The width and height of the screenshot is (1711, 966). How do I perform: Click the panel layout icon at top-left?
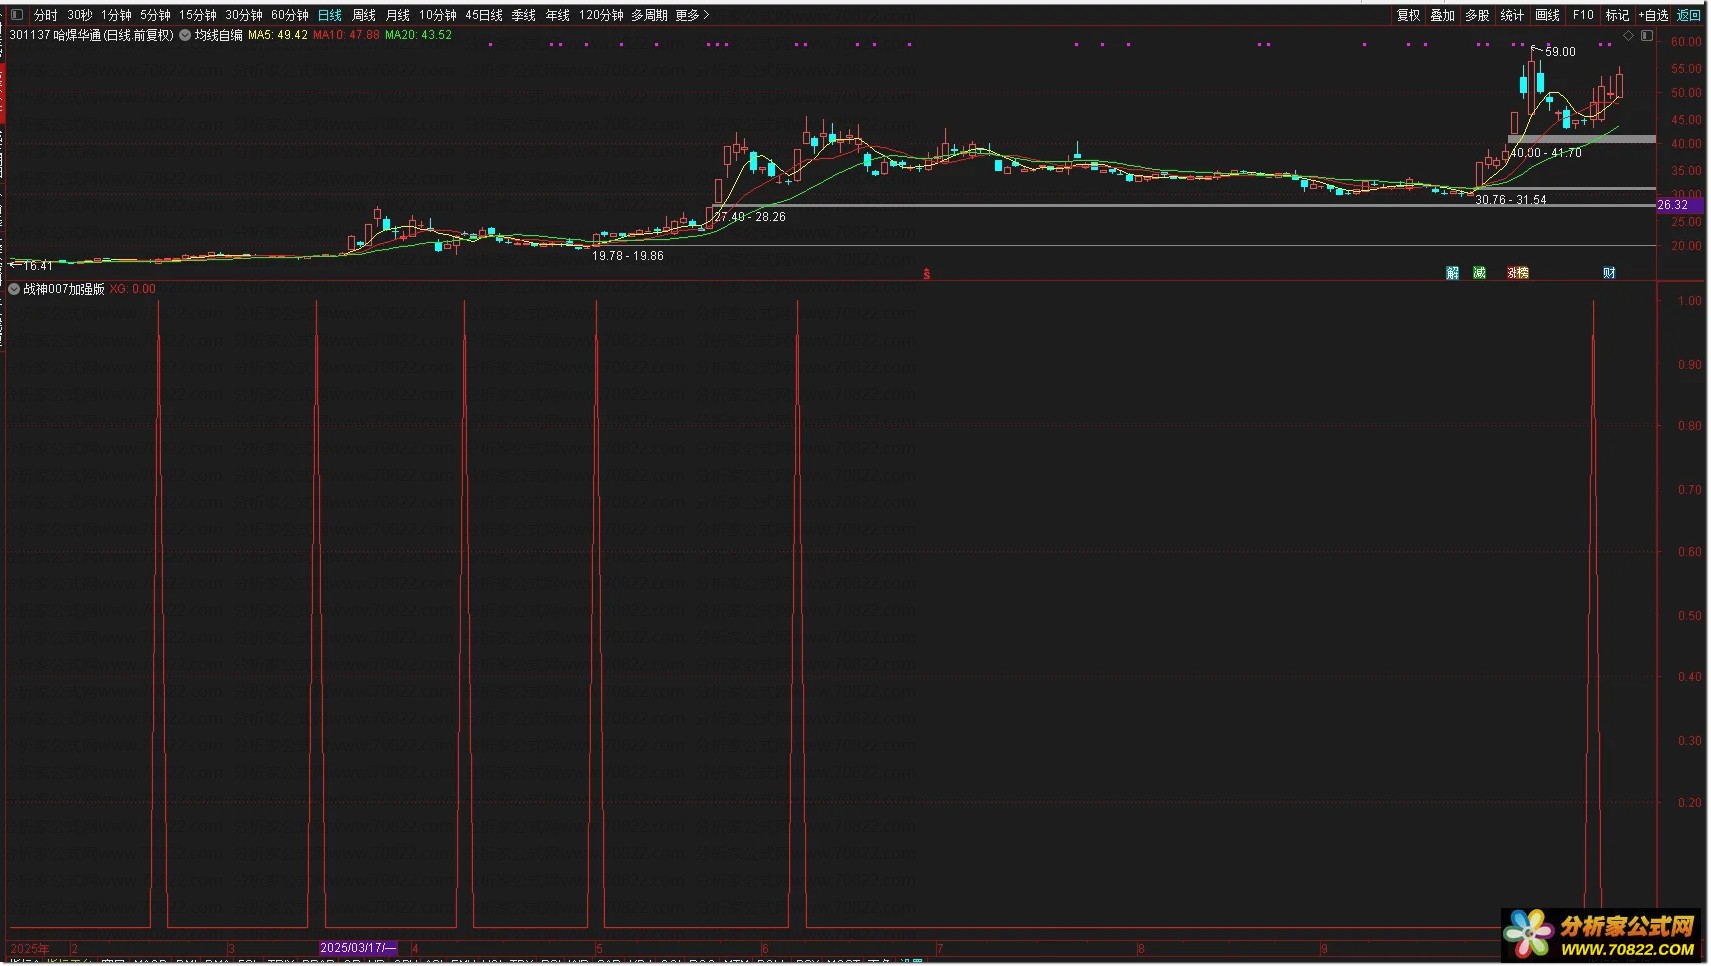tap(16, 15)
